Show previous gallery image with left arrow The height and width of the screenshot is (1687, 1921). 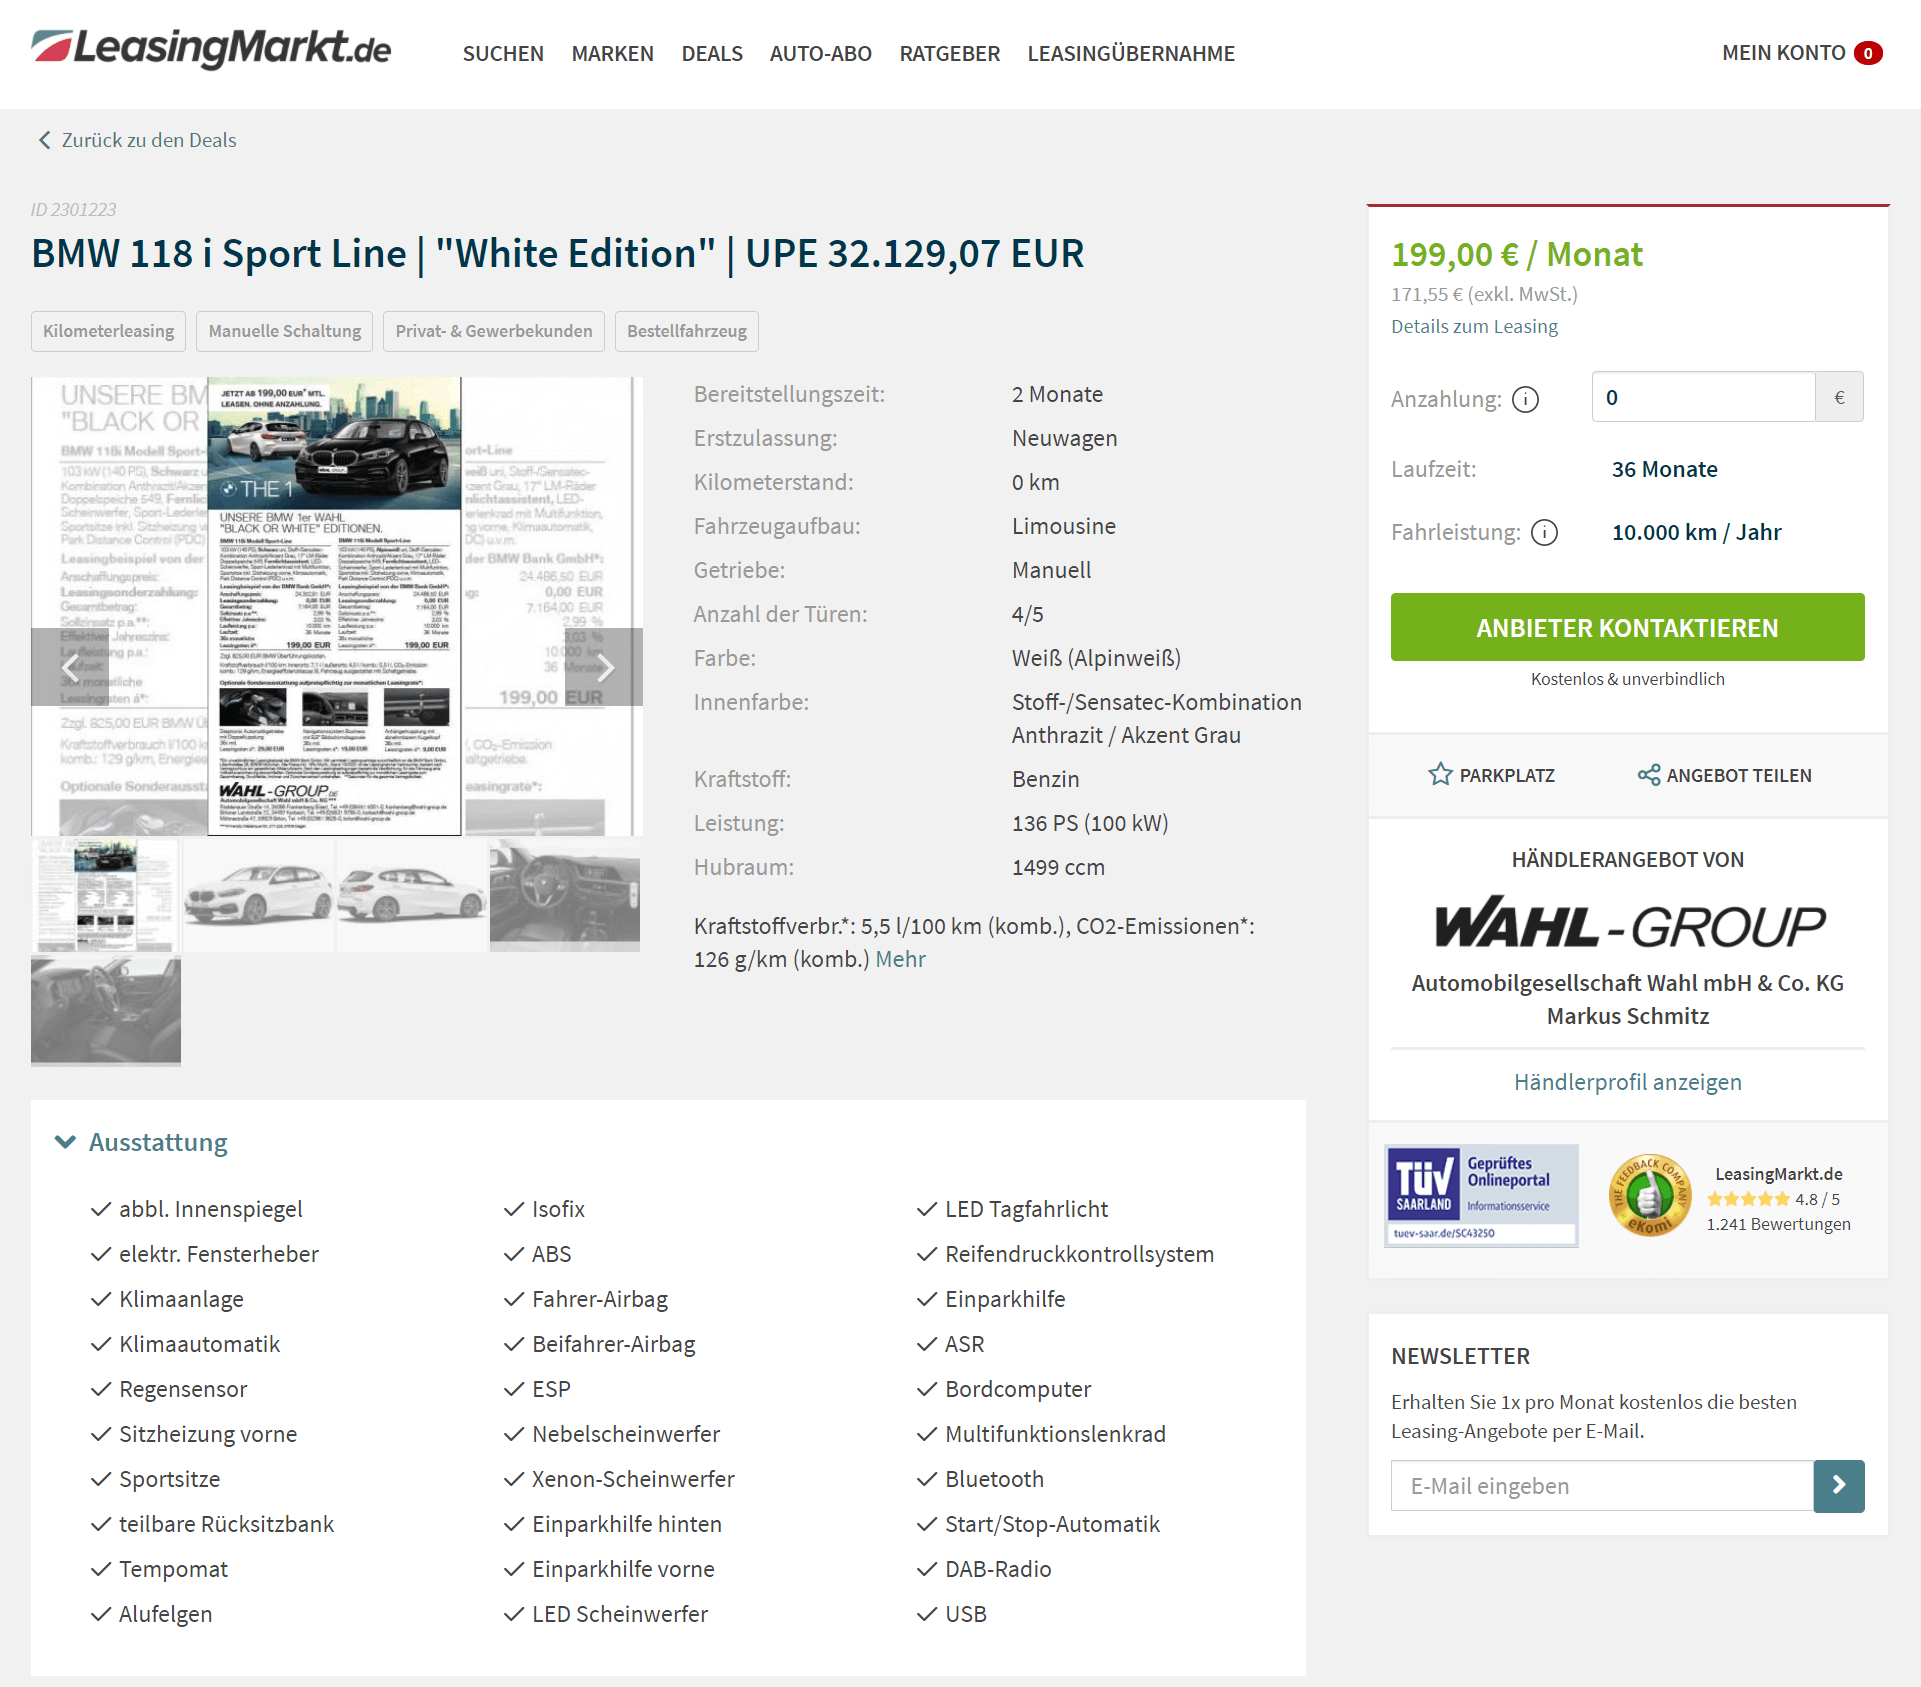(69, 667)
